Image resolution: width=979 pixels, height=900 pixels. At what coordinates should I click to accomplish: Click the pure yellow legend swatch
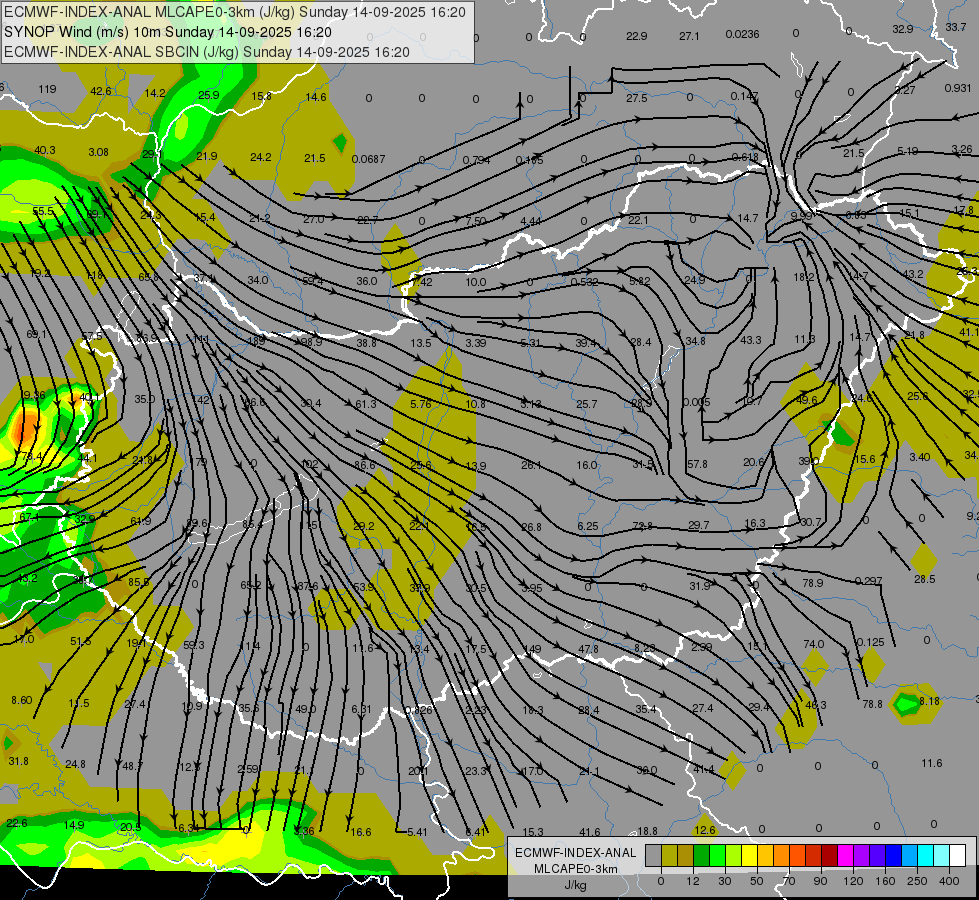pyautogui.click(x=750, y=856)
